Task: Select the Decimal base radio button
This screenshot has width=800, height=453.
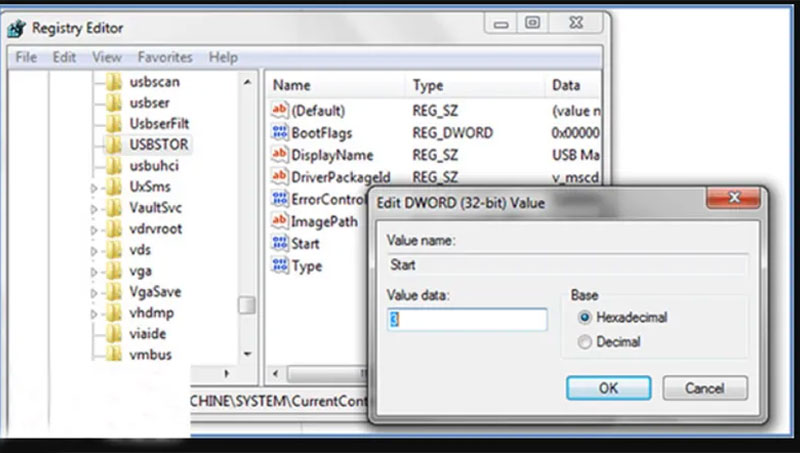Action: click(585, 342)
